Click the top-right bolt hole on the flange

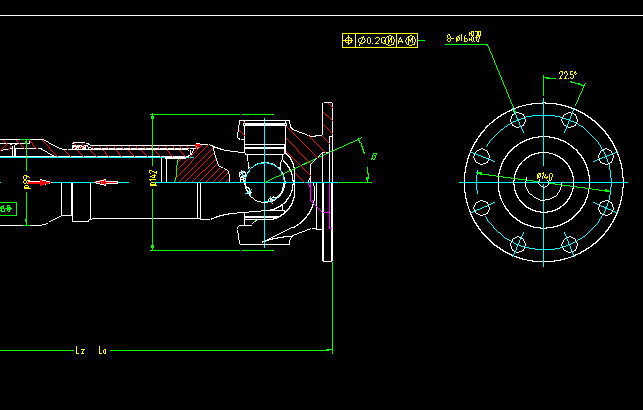point(570,120)
